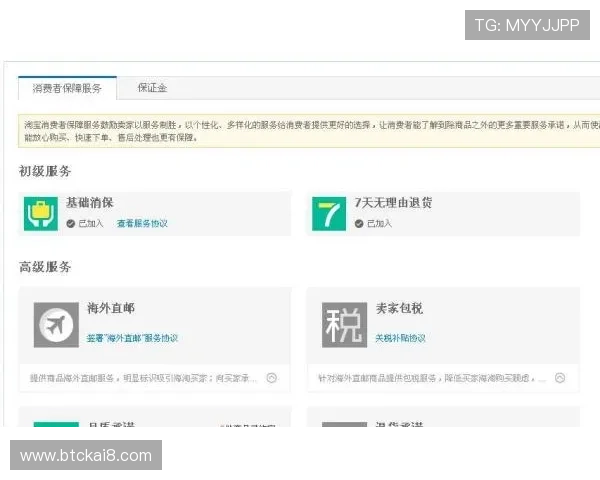Click the 已加入 checkmark under 7天无理由退货
Screen dimensions: 600x480
[359, 224]
